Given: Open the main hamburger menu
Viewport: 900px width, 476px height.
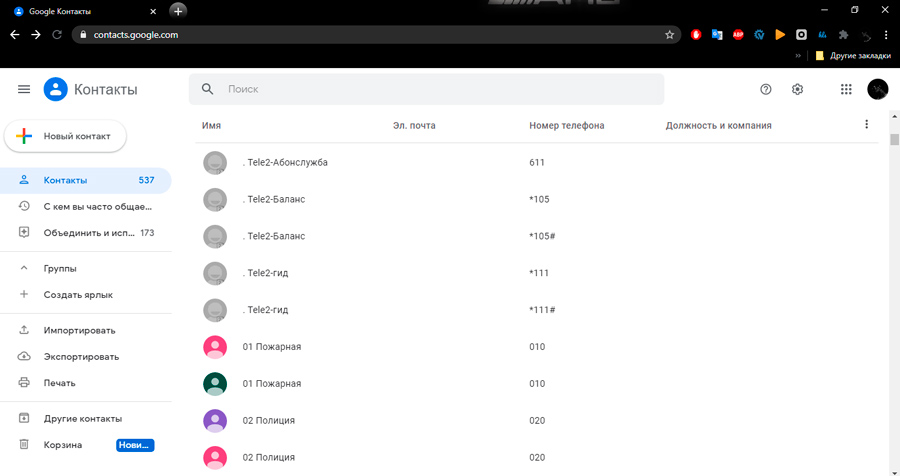Looking at the screenshot, I should pos(24,89).
